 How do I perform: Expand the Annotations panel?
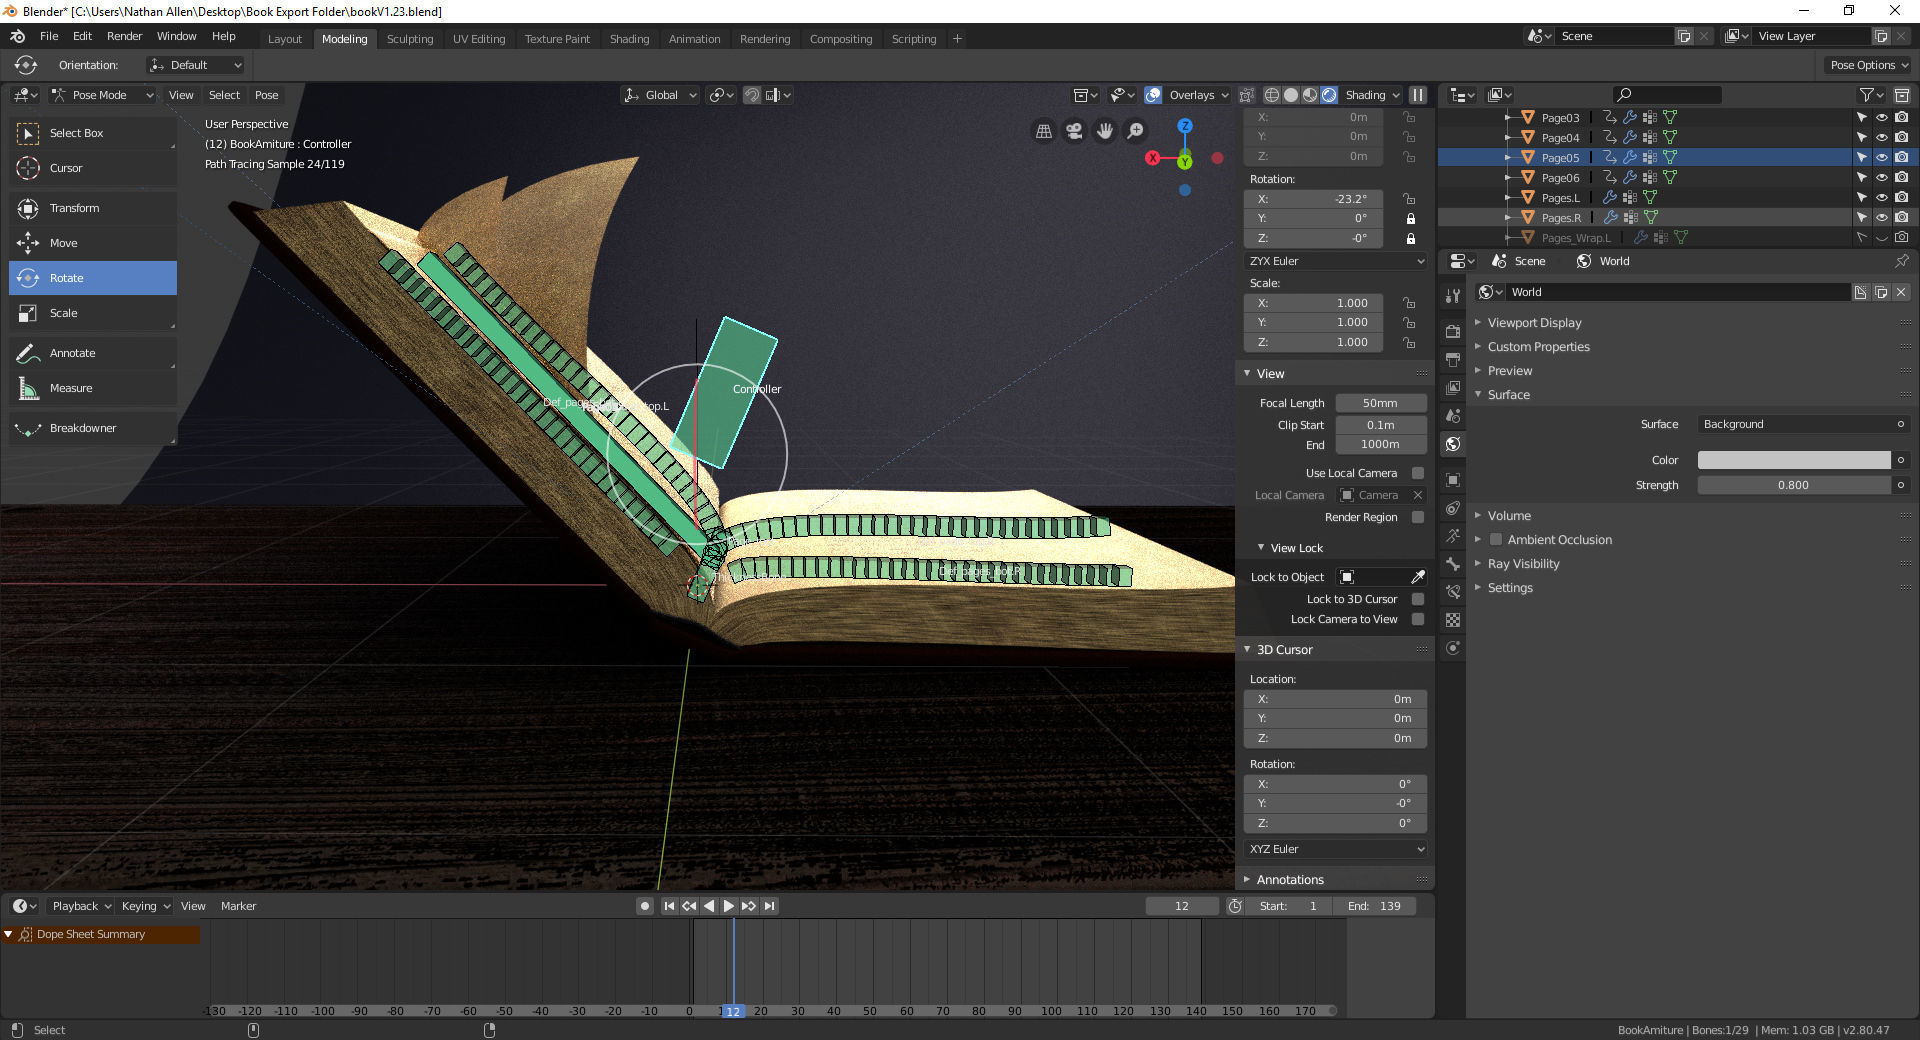[1289, 880]
